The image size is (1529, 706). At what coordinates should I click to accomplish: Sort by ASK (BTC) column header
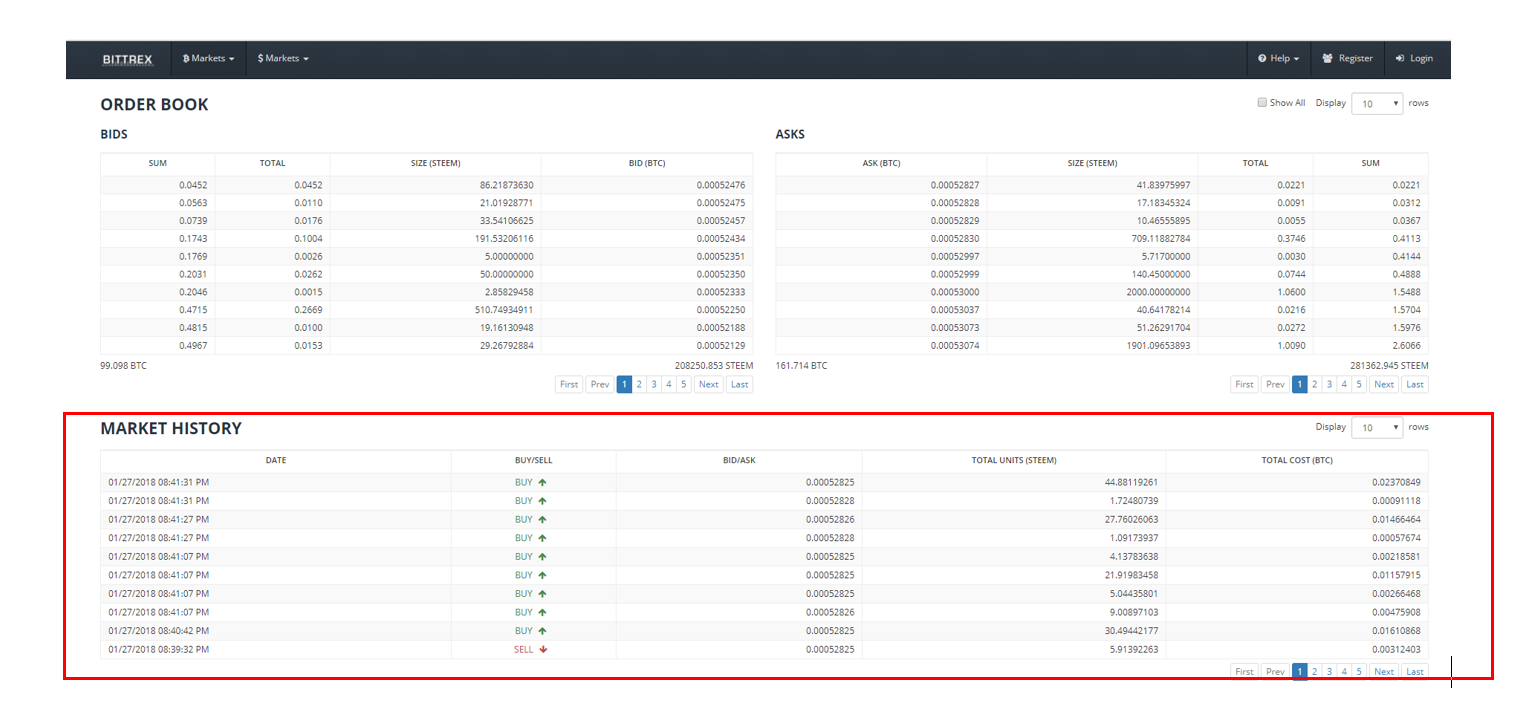pos(881,163)
